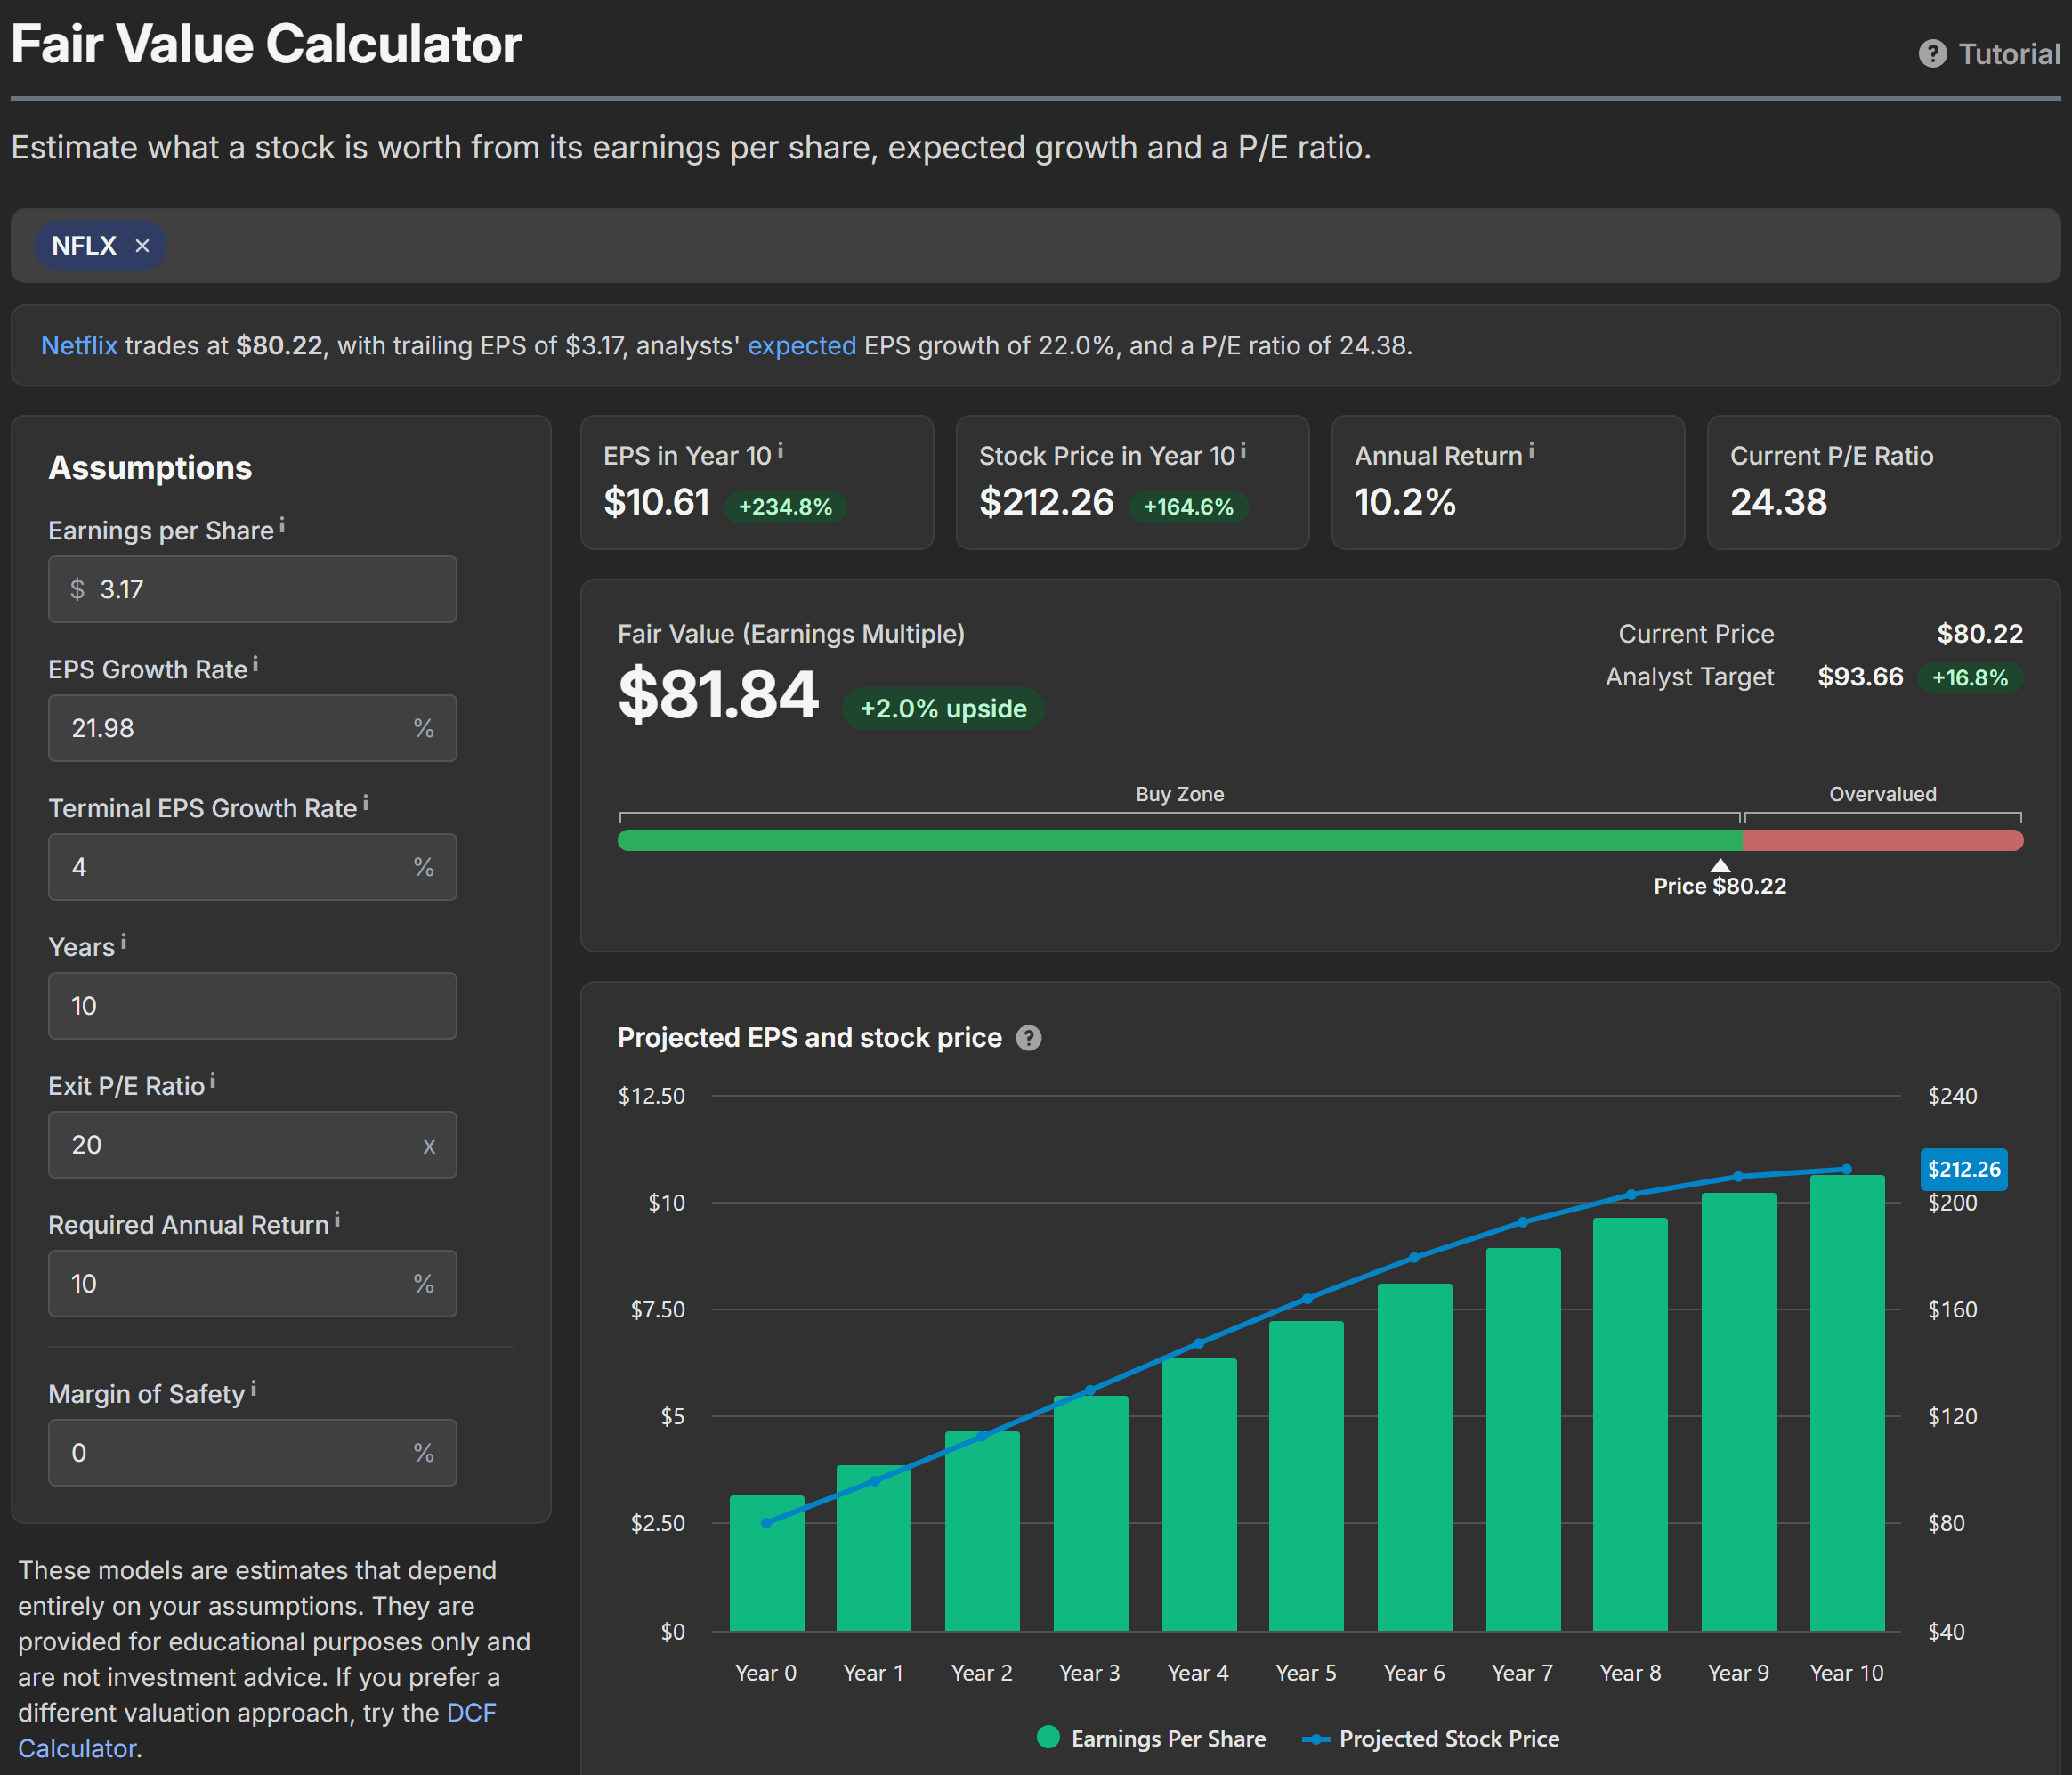Edit the Earnings per Share field
Viewport: 2072px width, 1775px height.
coord(253,589)
